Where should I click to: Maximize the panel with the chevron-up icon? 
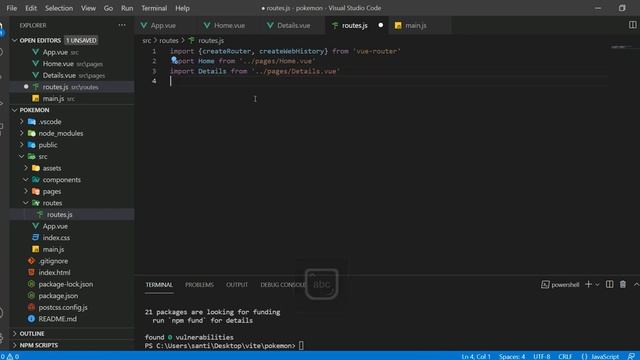coord(636,284)
